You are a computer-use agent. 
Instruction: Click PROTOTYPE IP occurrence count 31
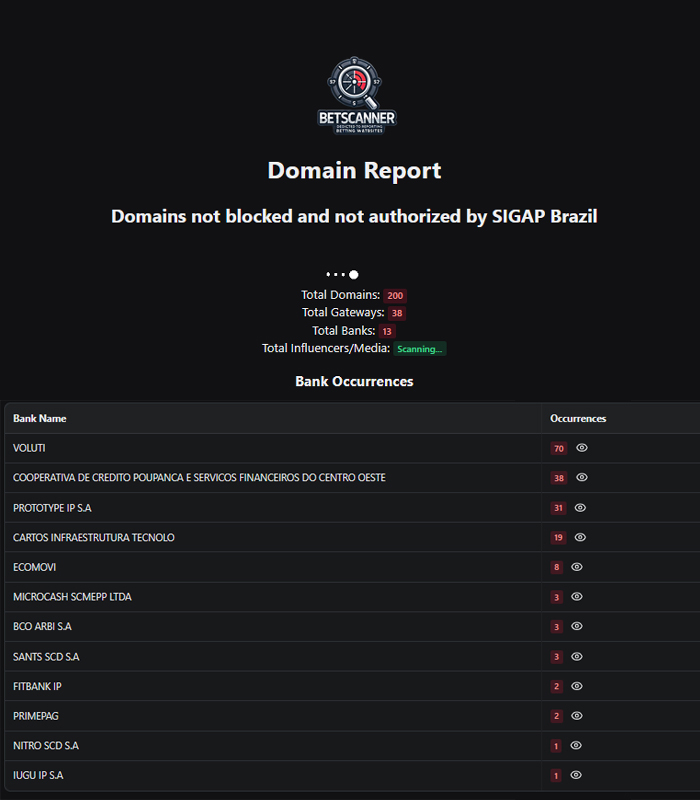(x=558, y=508)
